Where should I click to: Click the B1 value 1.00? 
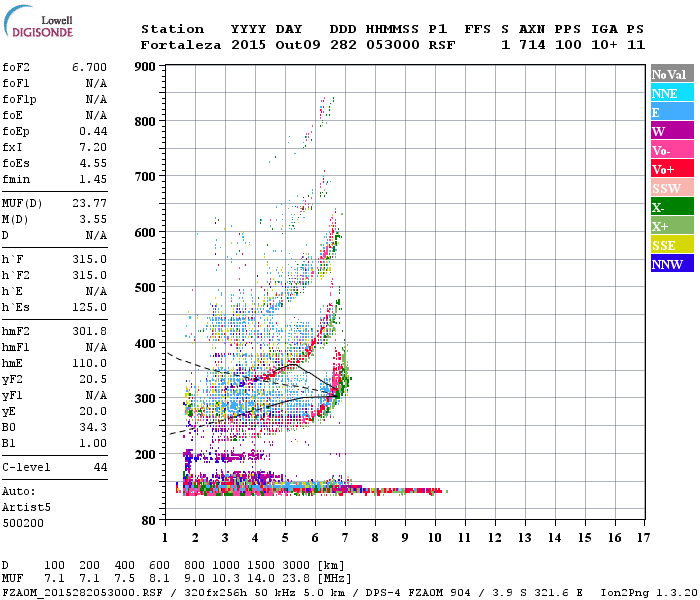pyautogui.click(x=93, y=444)
